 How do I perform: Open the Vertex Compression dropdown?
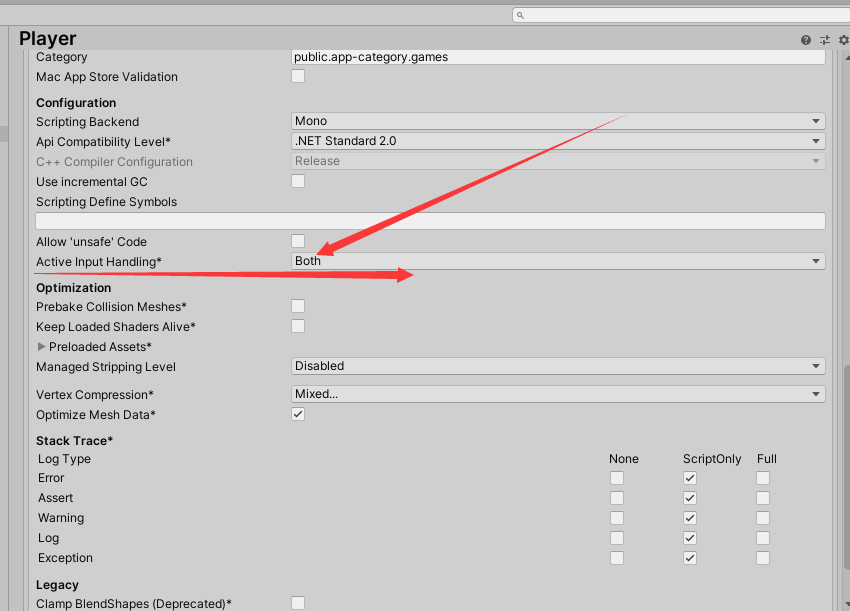(557, 394)
